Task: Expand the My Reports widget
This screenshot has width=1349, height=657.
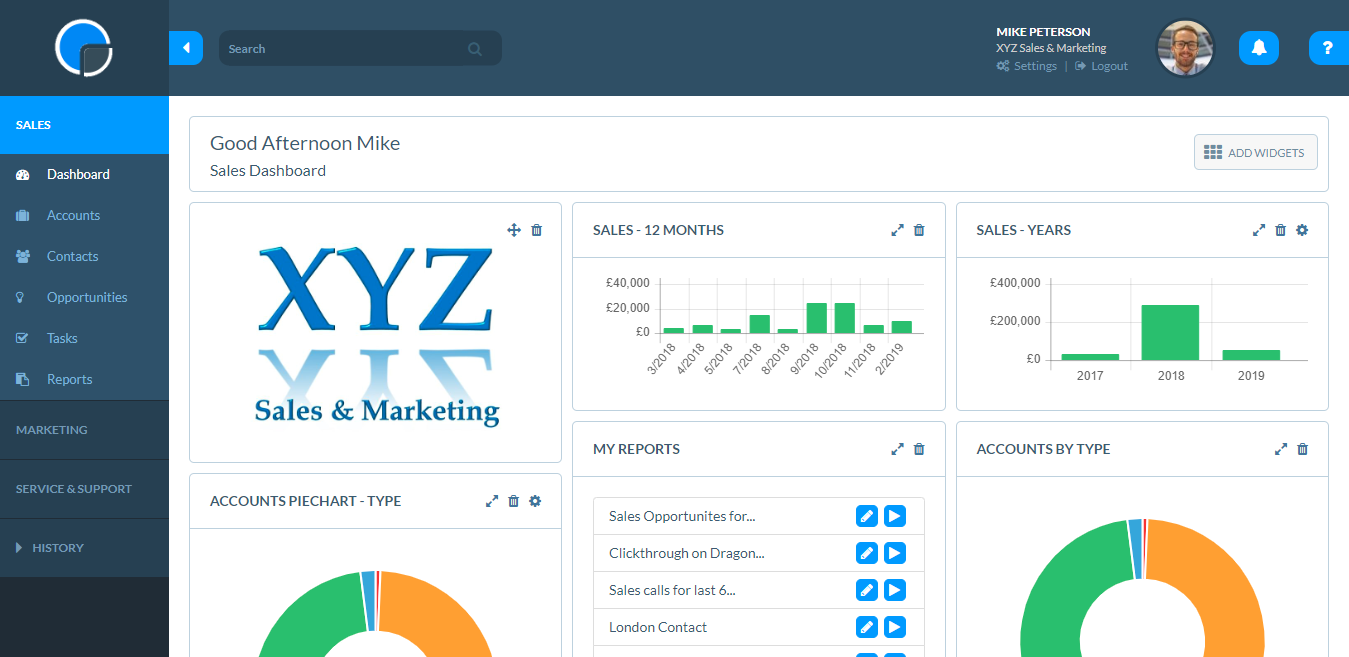Action: pyautogui.click(x=897, y=449)
